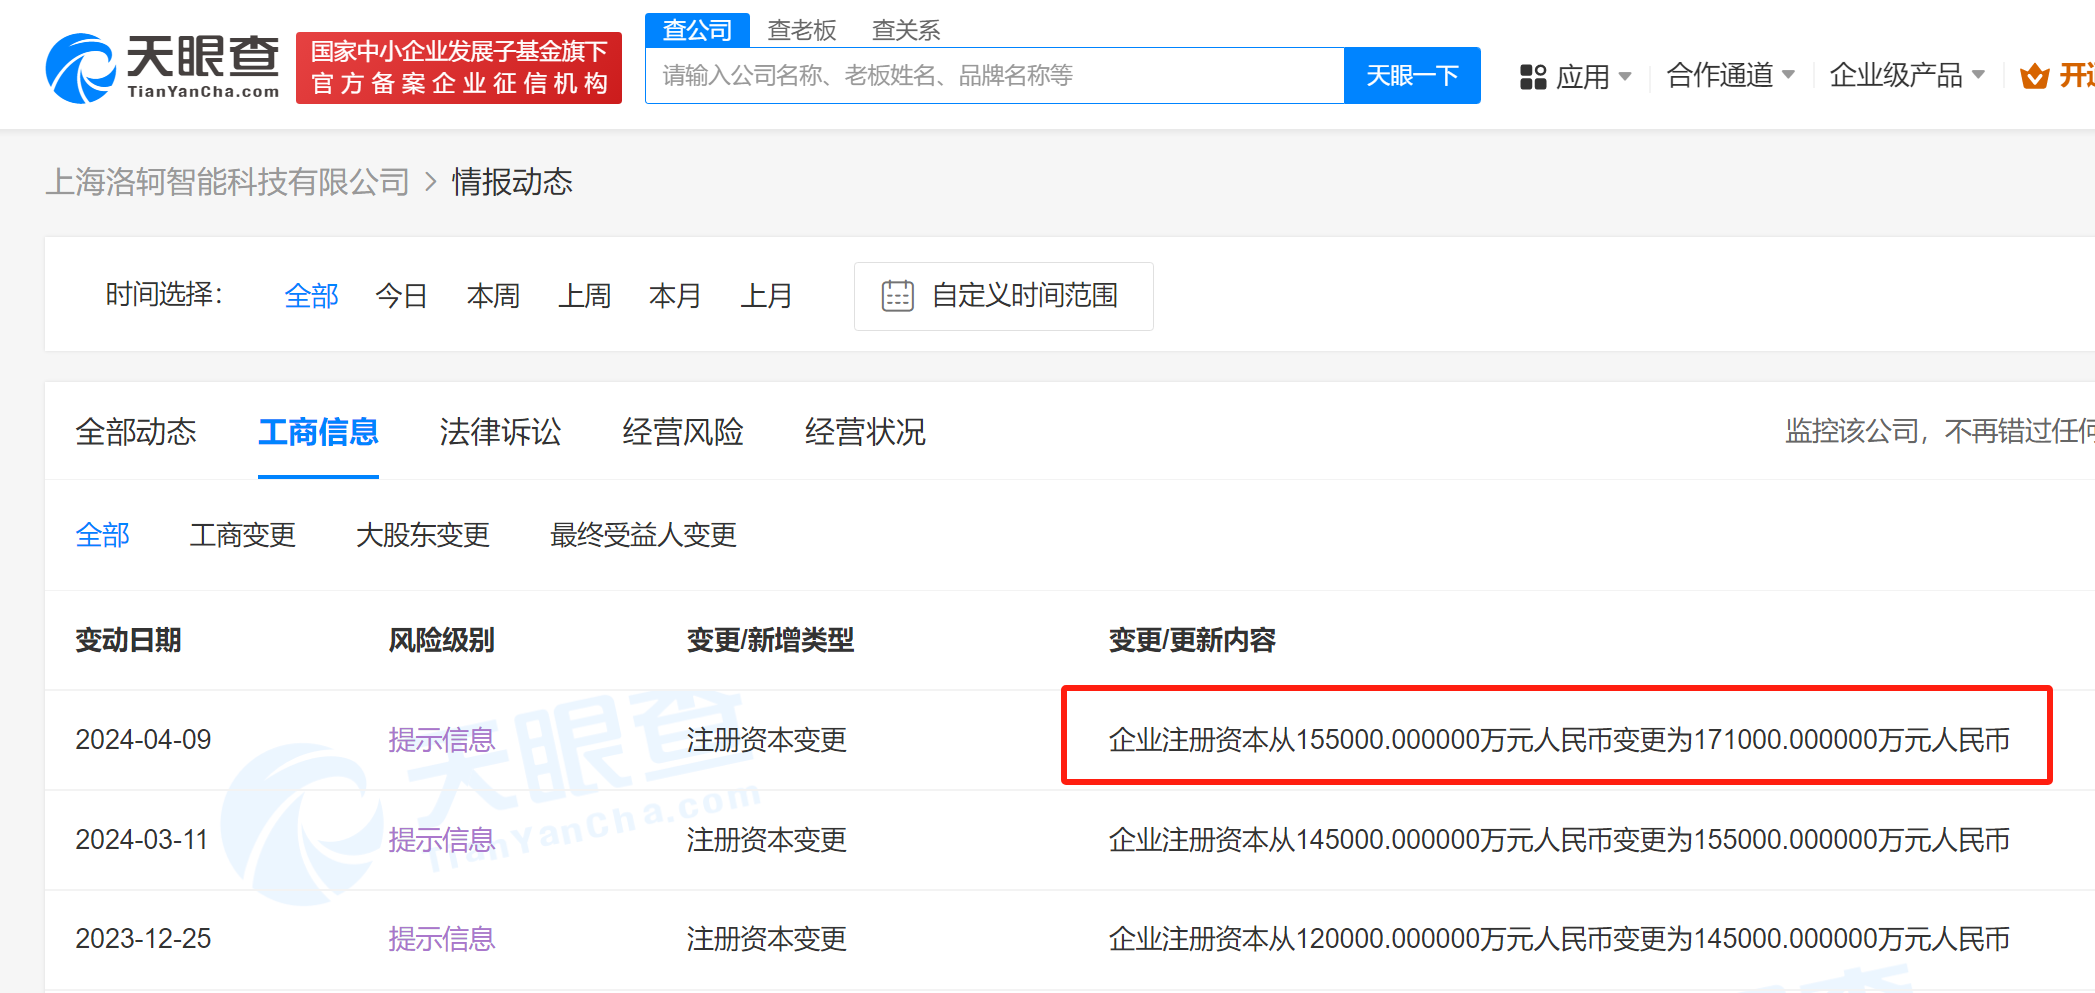2095x993 pixels.
Task: Select 大股东变更 sub-filter
Action: [423, 535]
